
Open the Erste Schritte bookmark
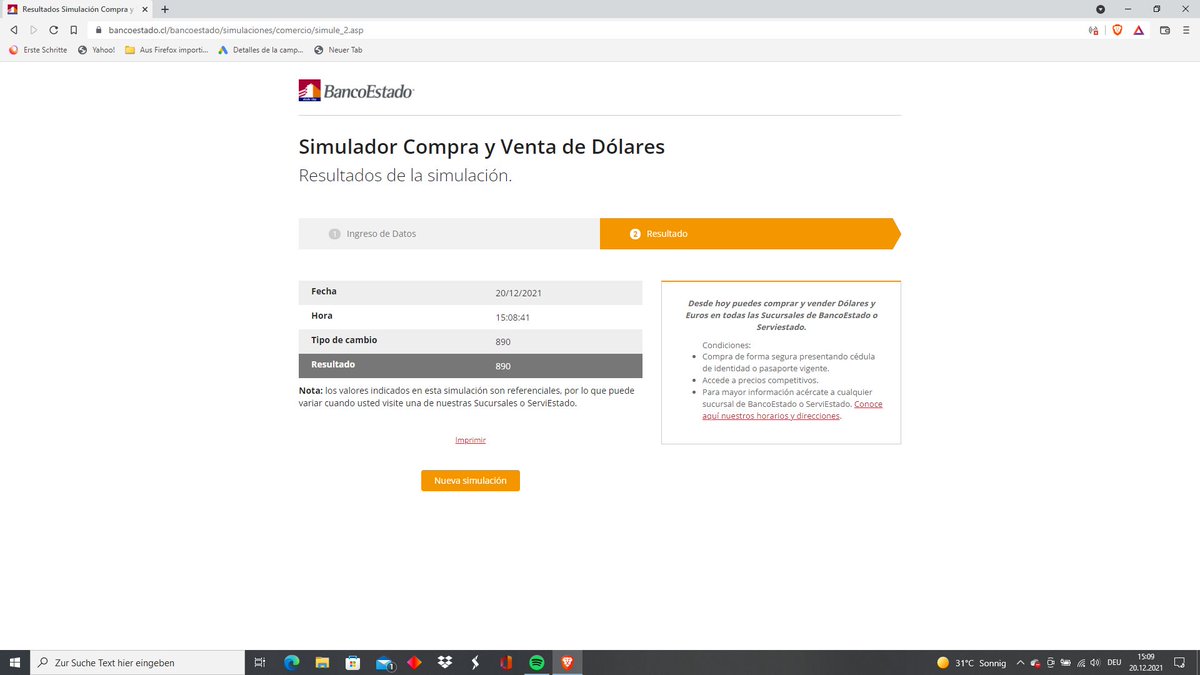click(38, 50)
